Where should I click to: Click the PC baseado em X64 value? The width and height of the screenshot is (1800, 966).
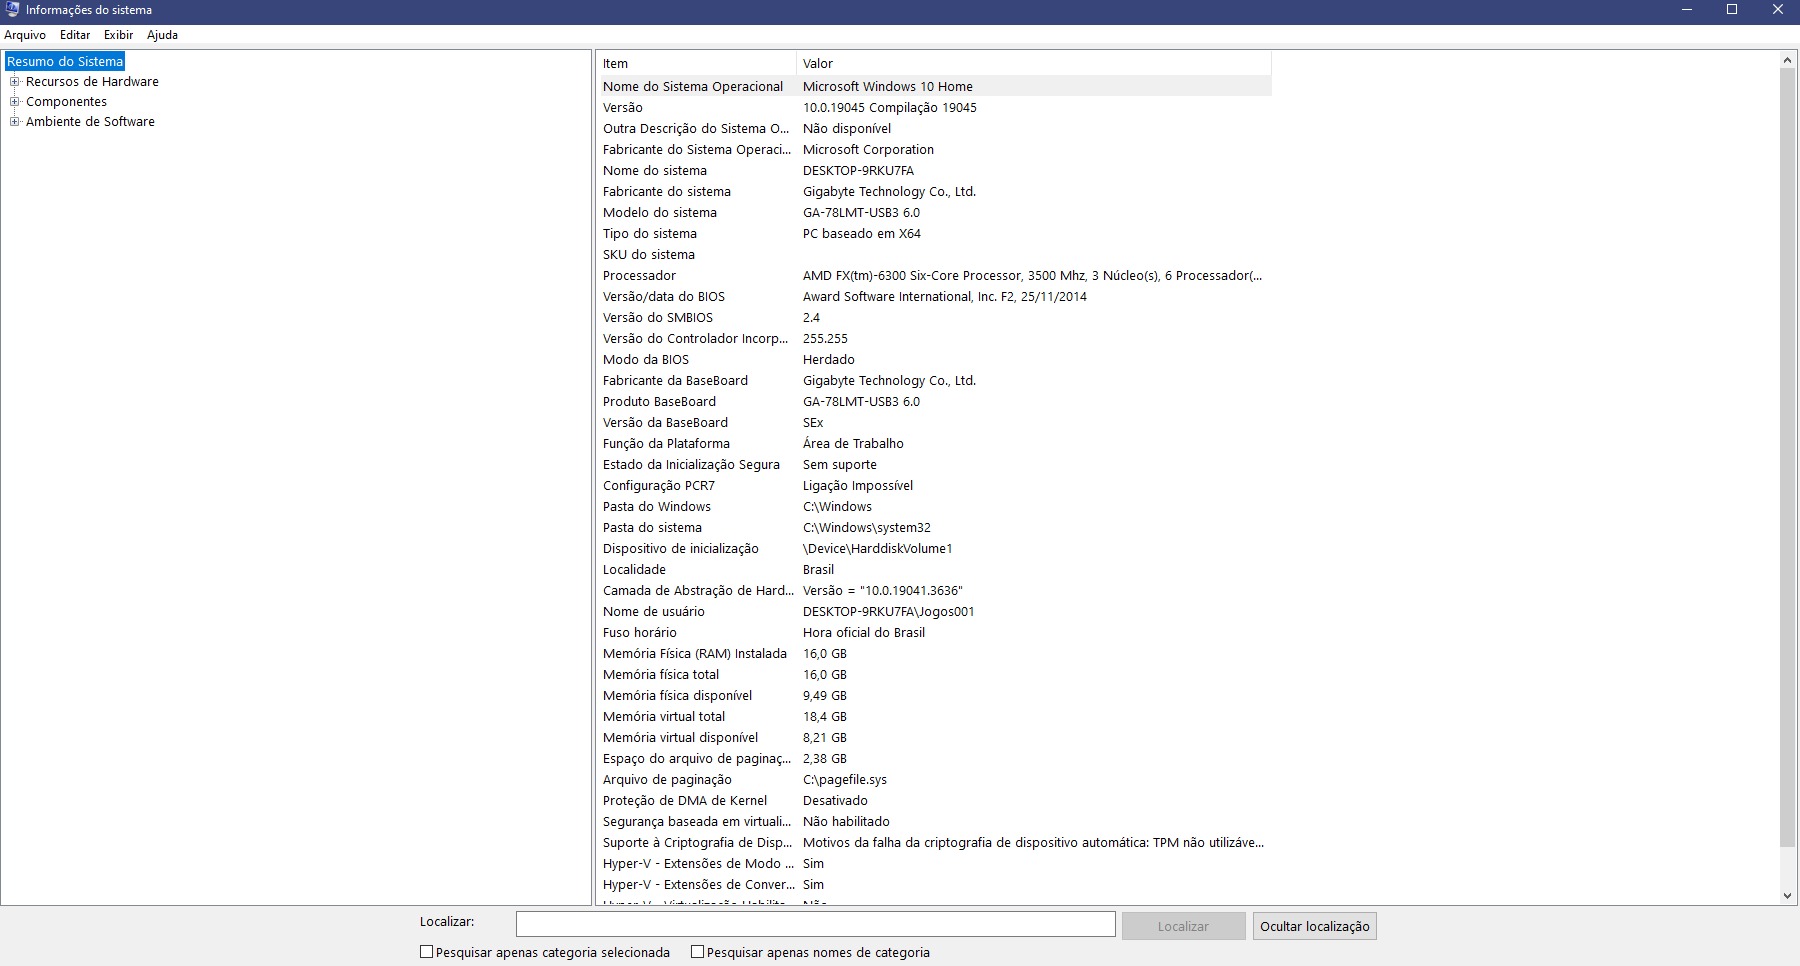pos(861,234)
